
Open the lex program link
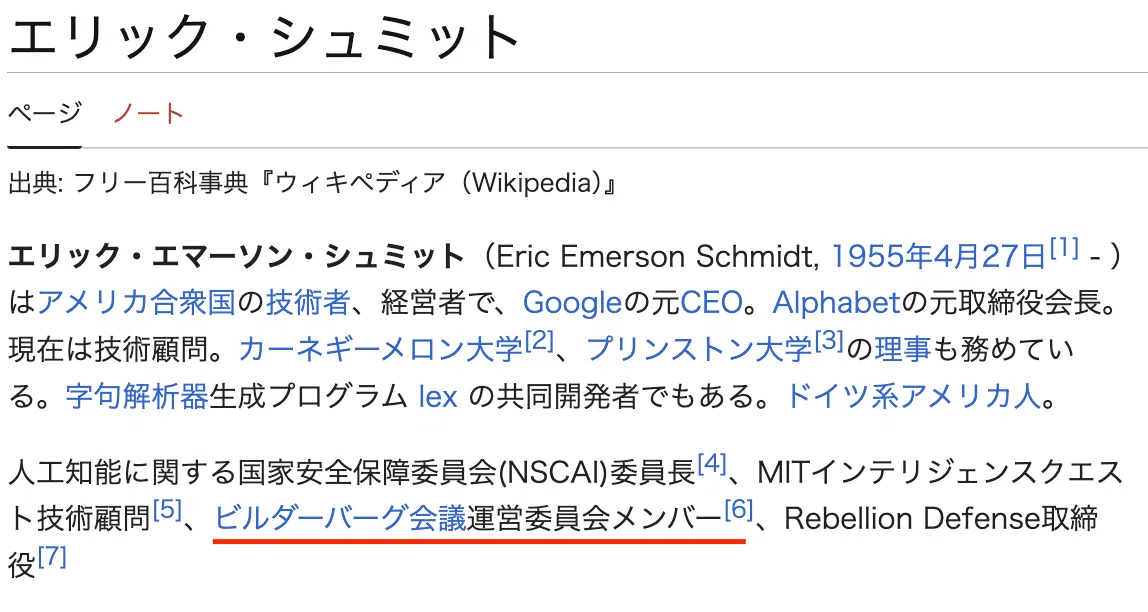coord(438,398)
